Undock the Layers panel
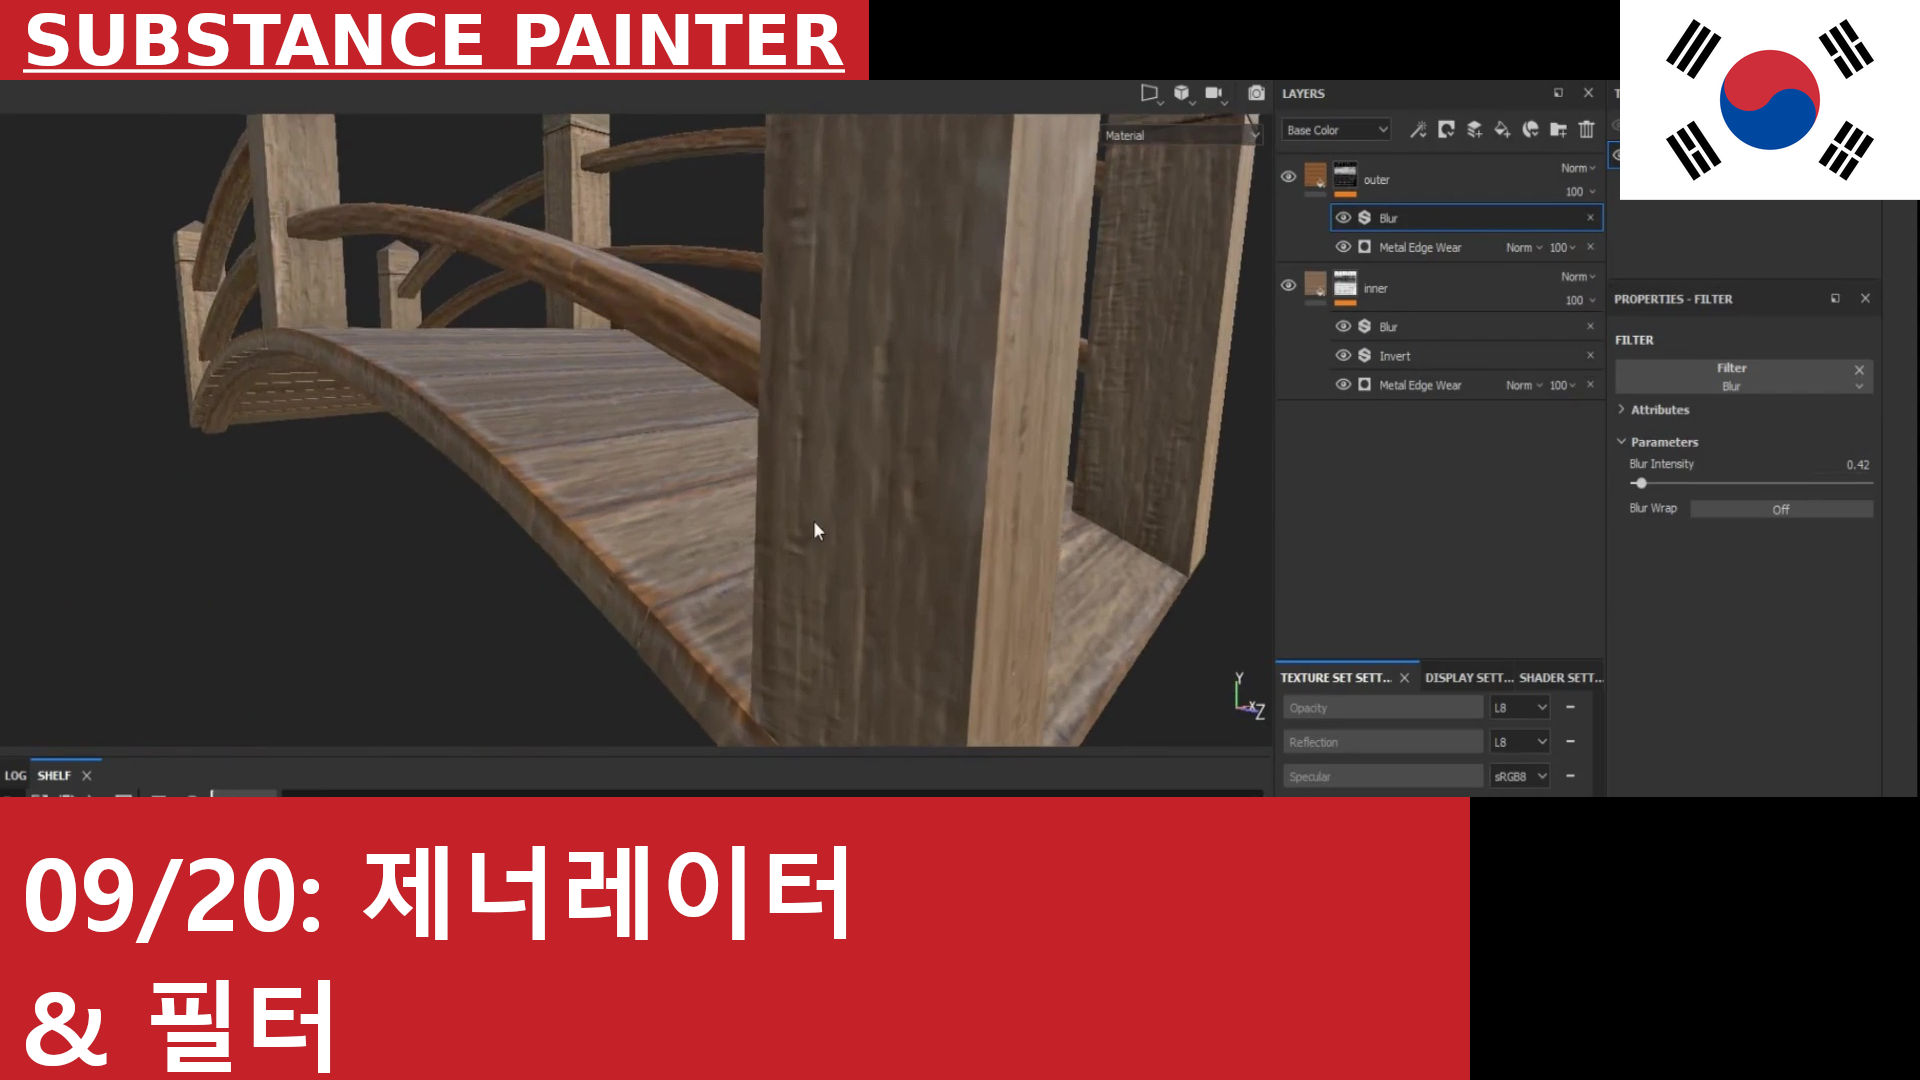This screenshot has height=1080, width=1920. tap(1558, 93)
